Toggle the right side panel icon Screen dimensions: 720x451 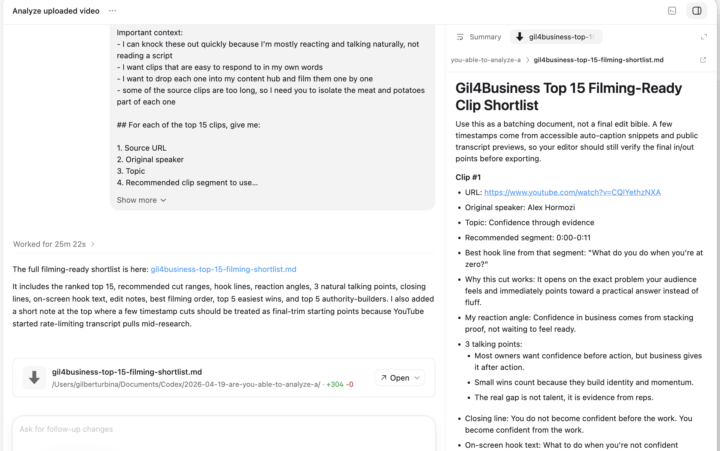[x=697, y=11]
